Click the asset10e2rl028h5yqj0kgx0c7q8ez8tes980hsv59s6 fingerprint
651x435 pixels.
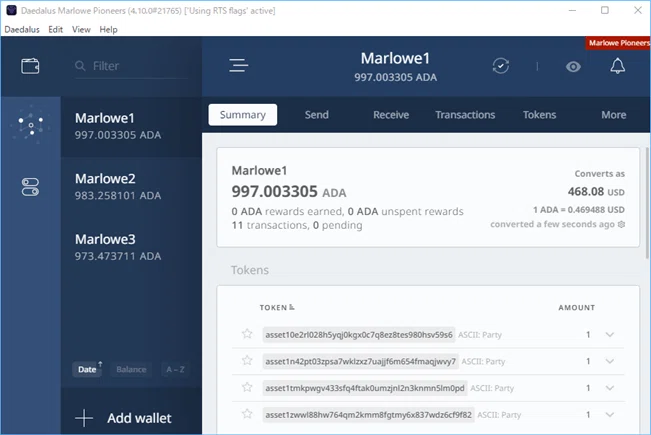pyautogui.click(x=359, y=335)
